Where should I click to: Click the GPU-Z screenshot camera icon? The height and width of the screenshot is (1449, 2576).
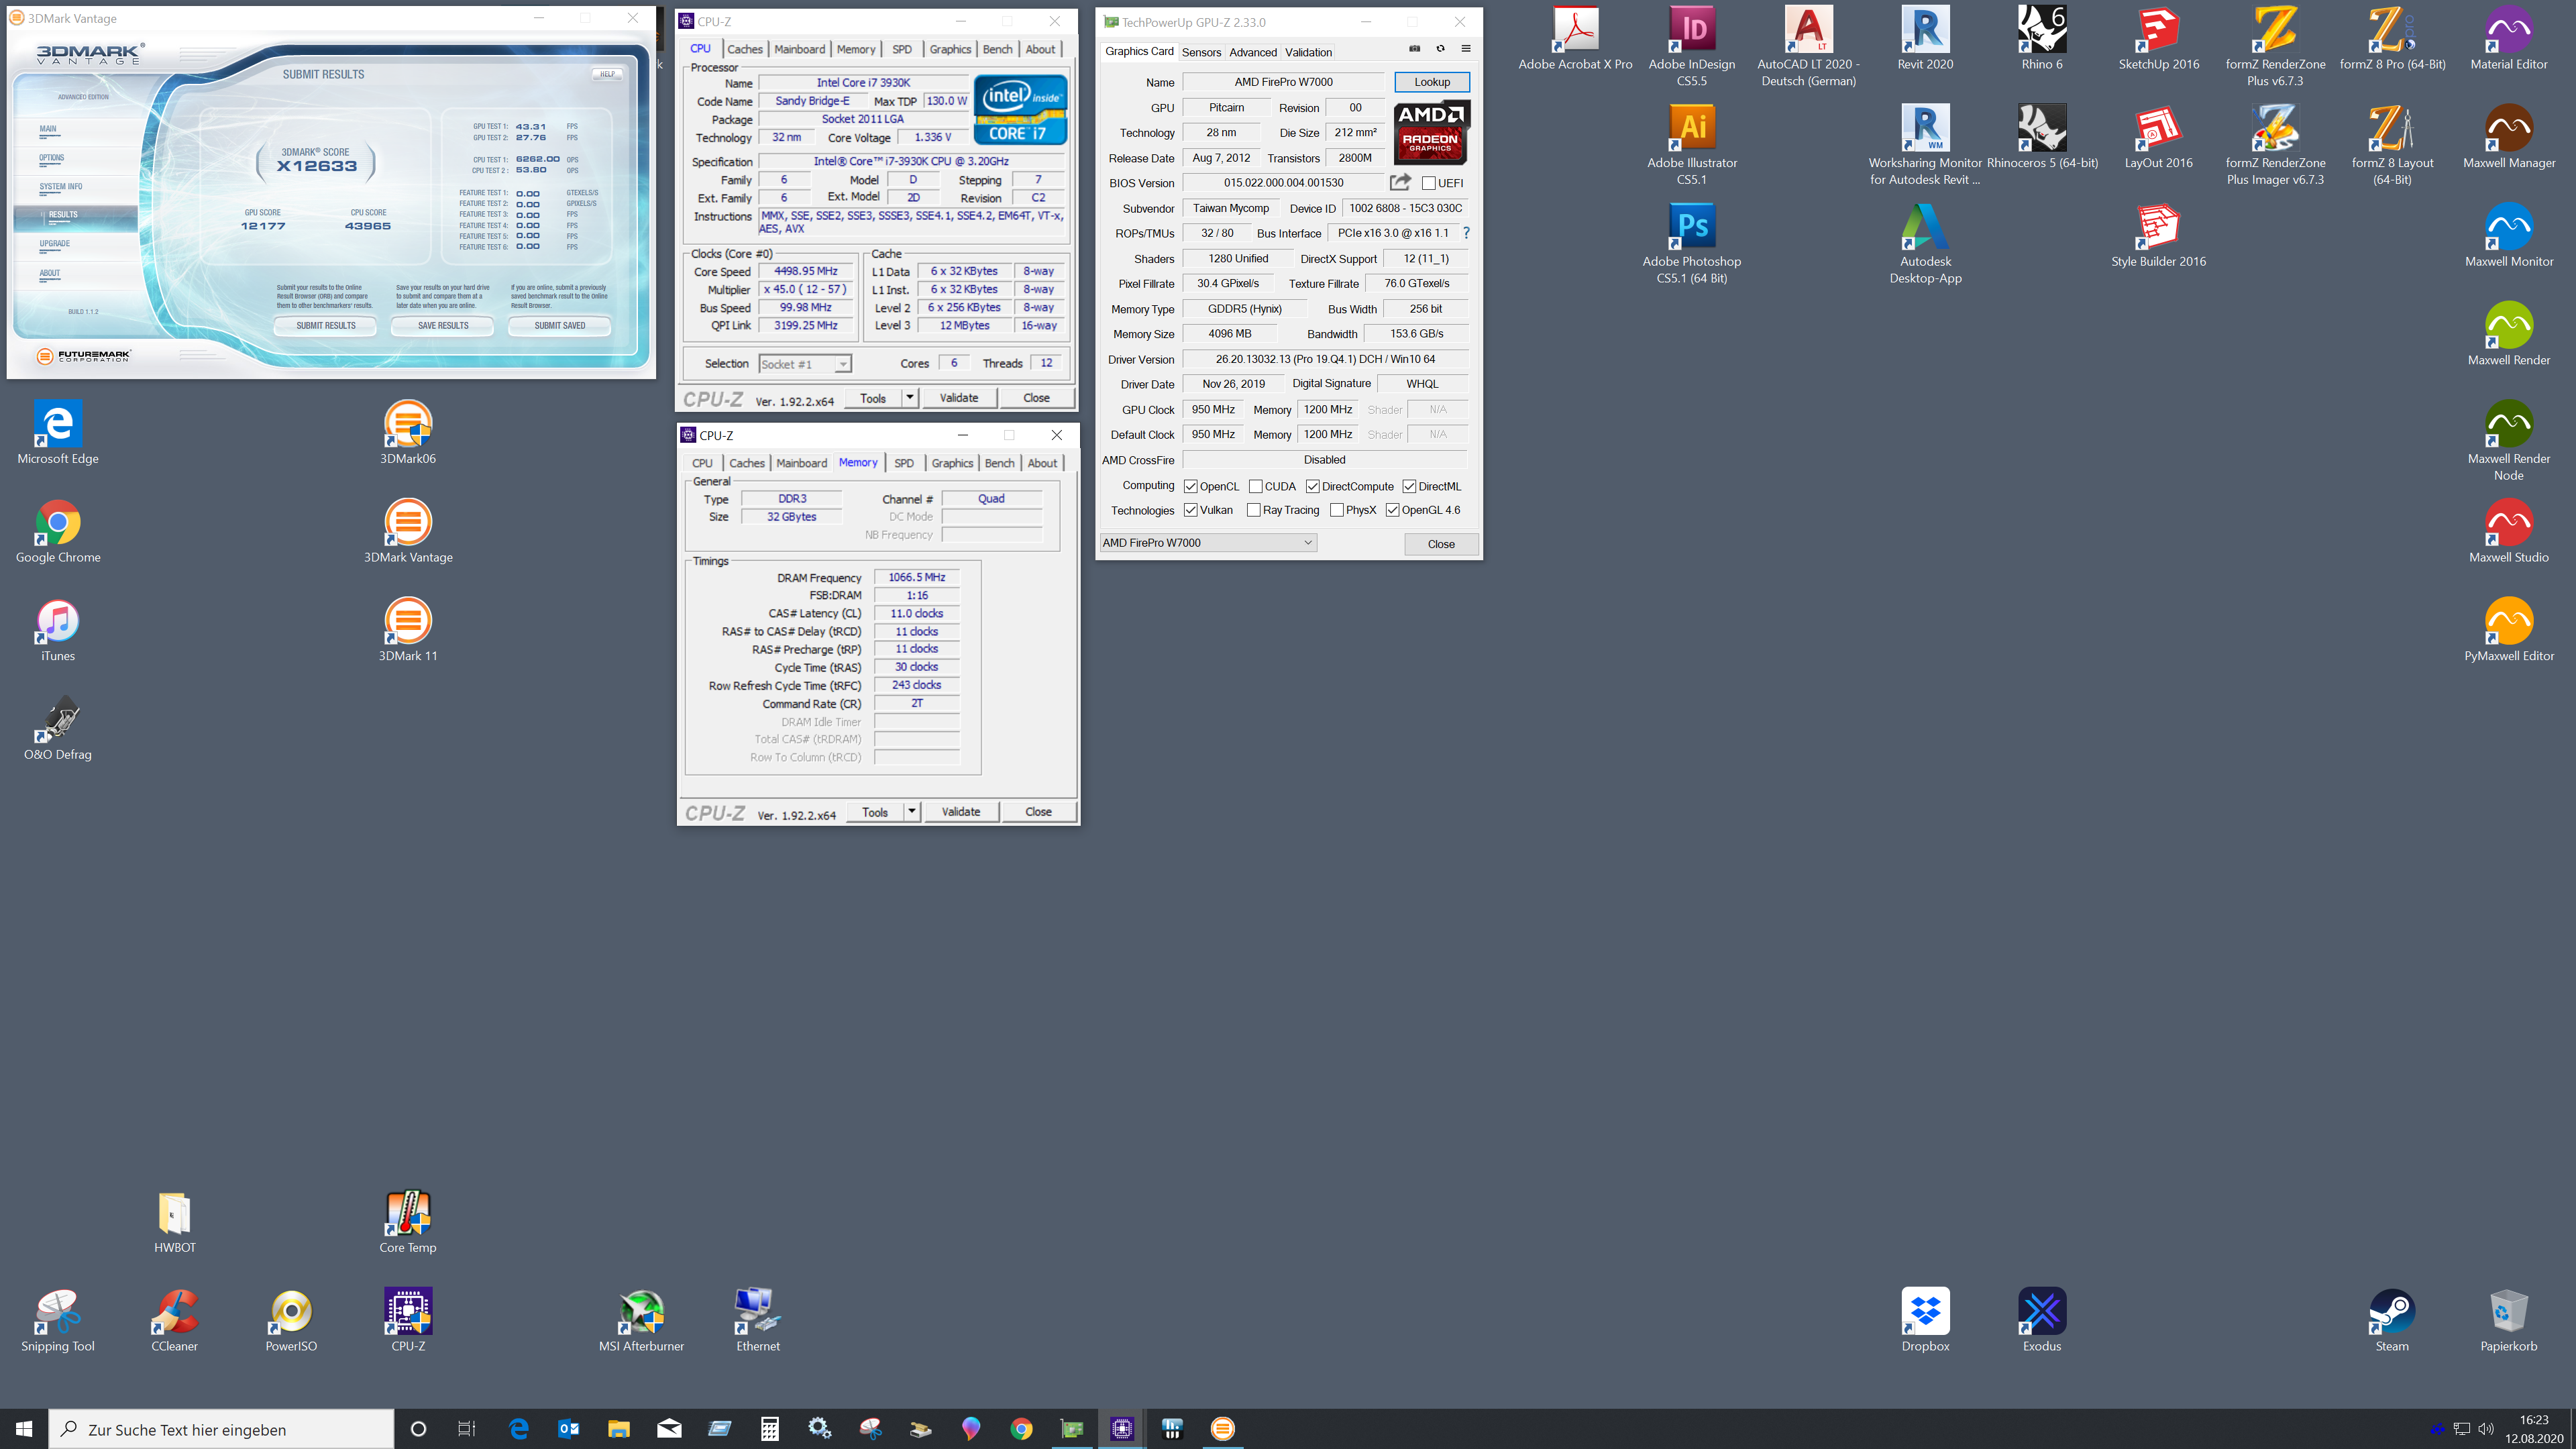(x=1414, y=49)
